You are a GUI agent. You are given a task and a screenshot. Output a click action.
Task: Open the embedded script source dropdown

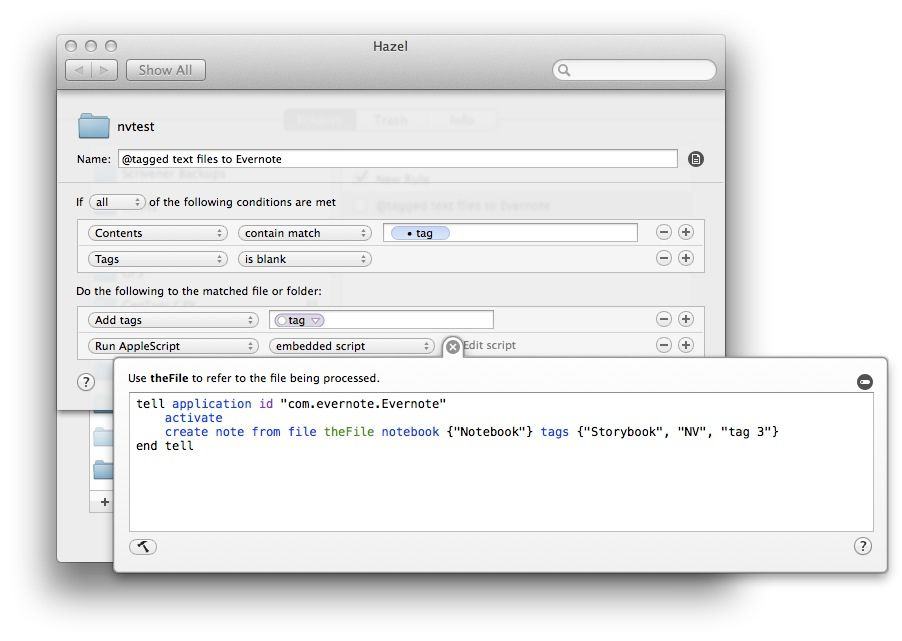351,346
